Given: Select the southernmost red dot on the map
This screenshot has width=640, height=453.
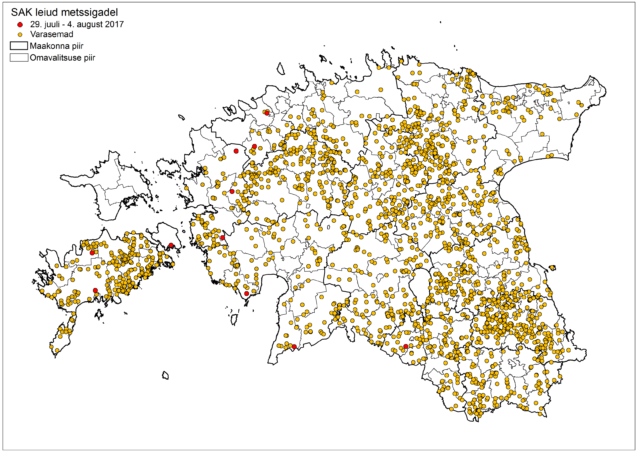Looking at the screenshot, I should pos(294,348).
